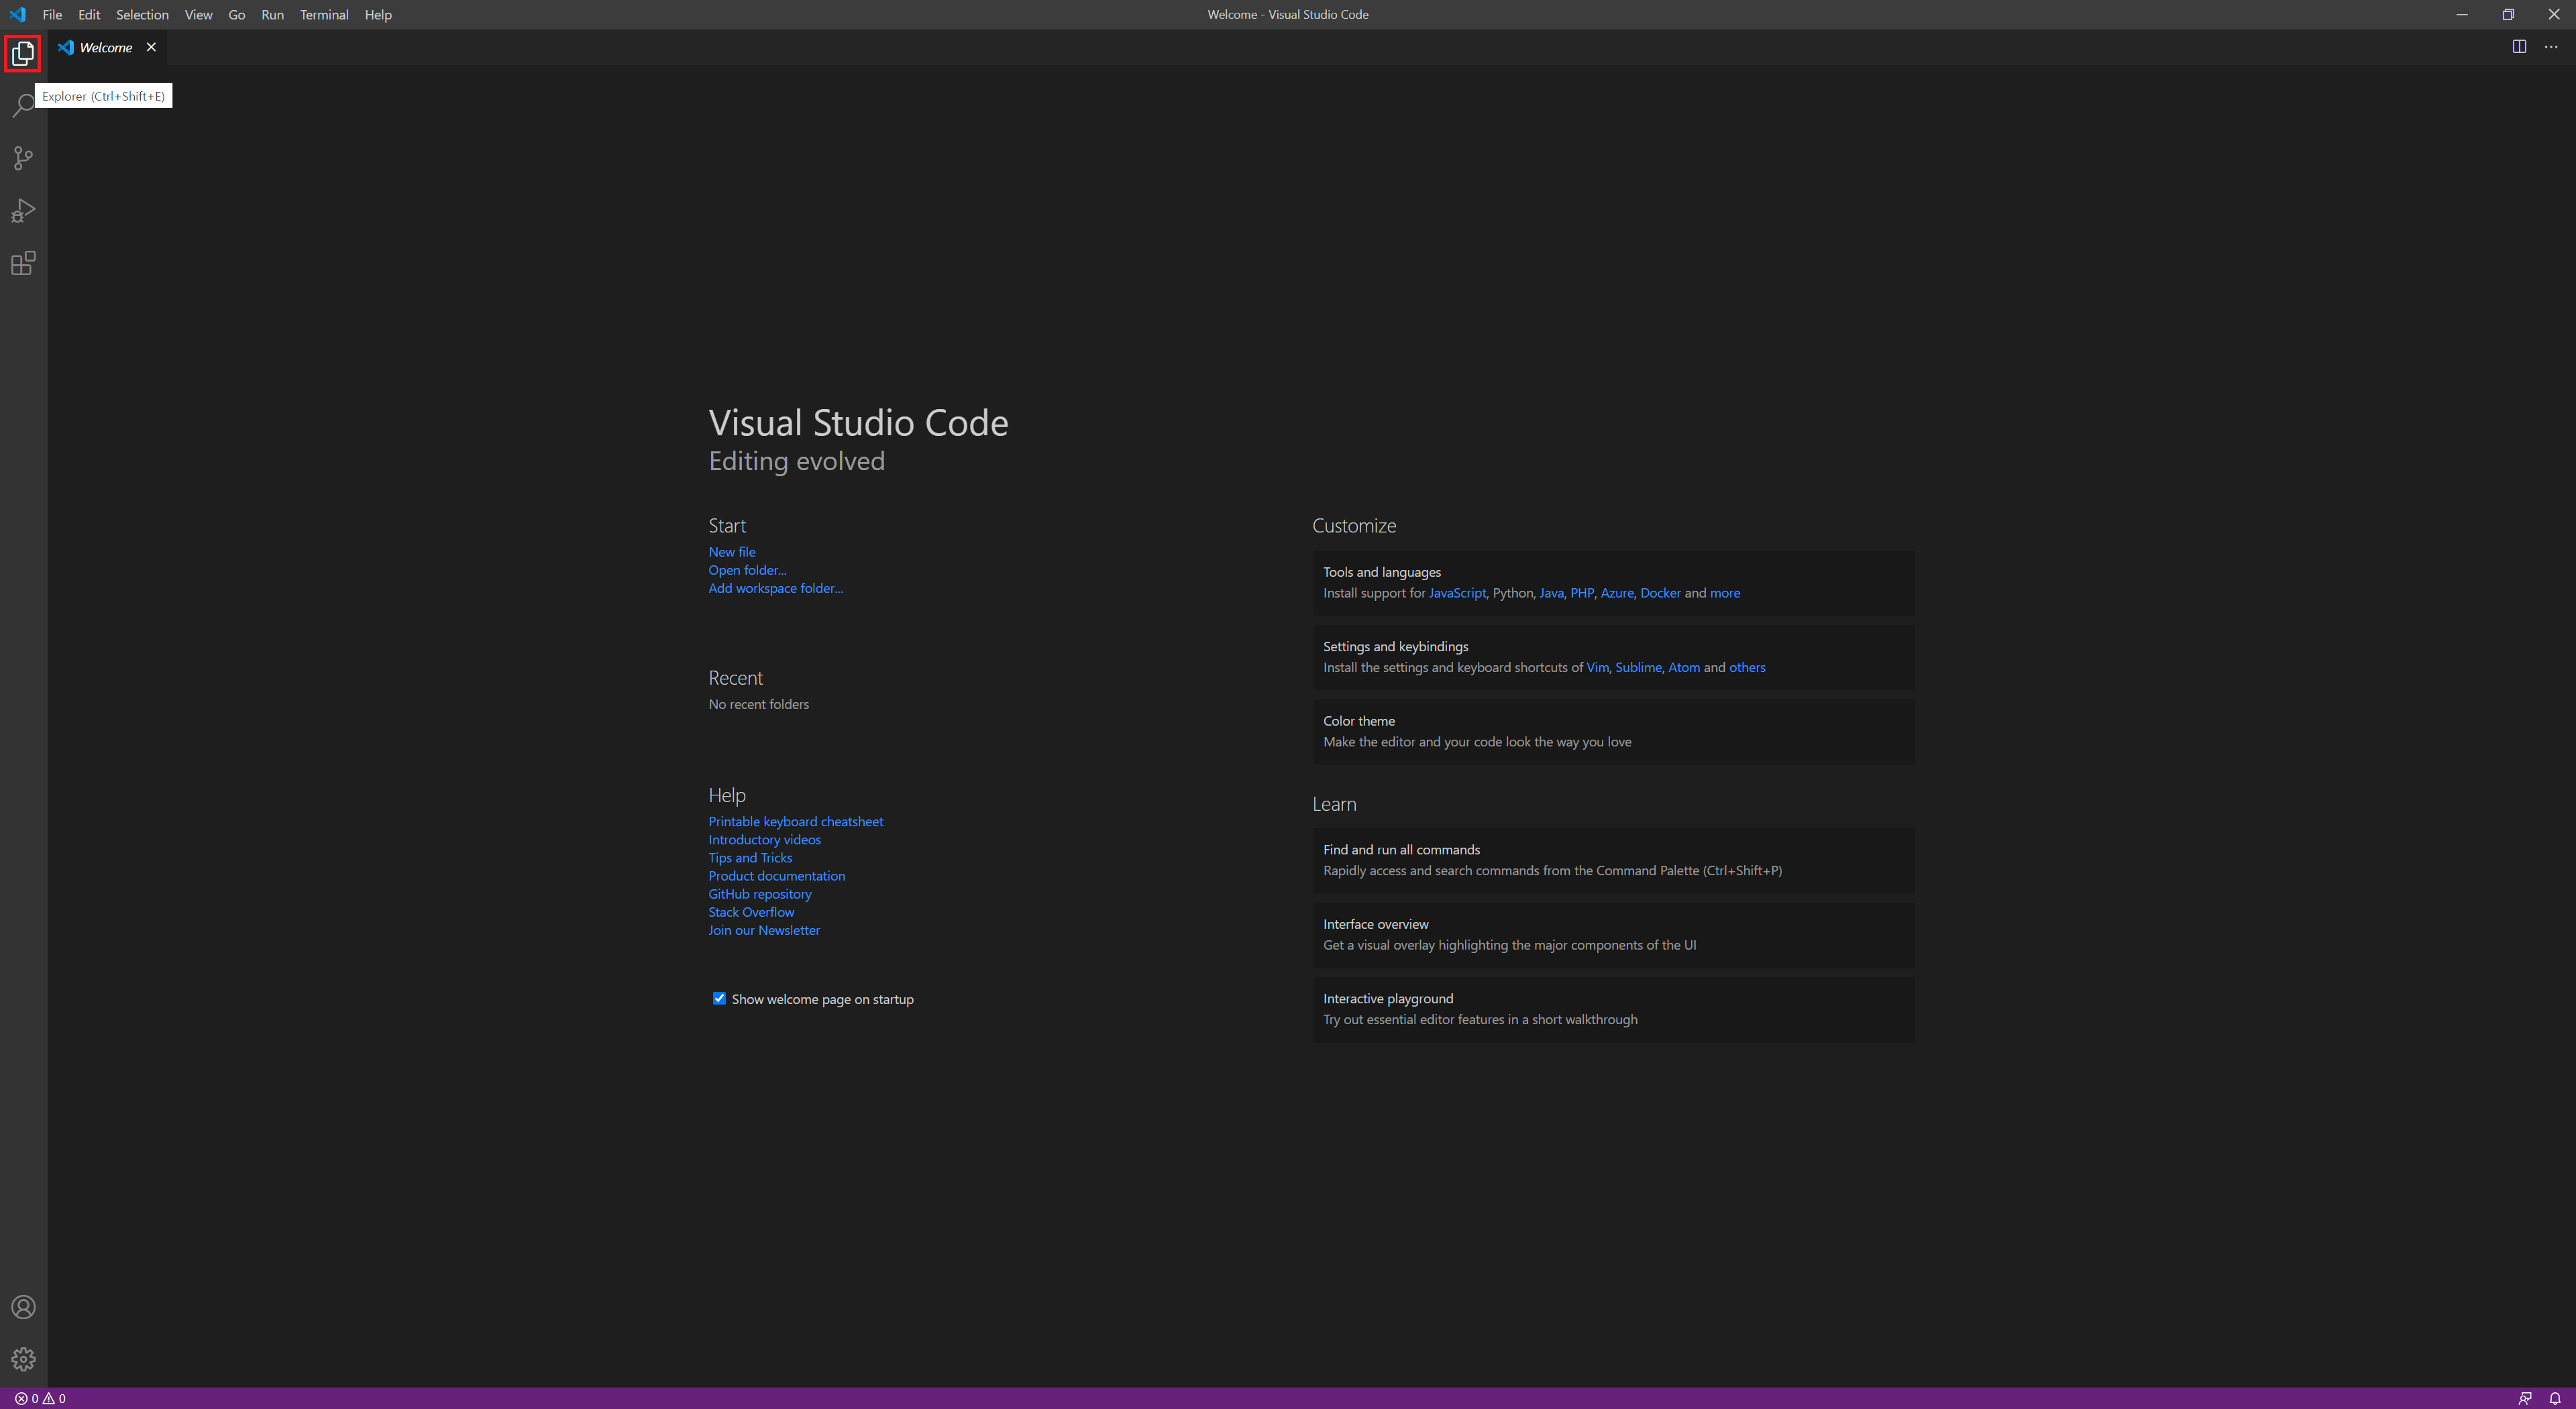
Task: Open the Accounts icon
Action: (x=23, y=1307)
